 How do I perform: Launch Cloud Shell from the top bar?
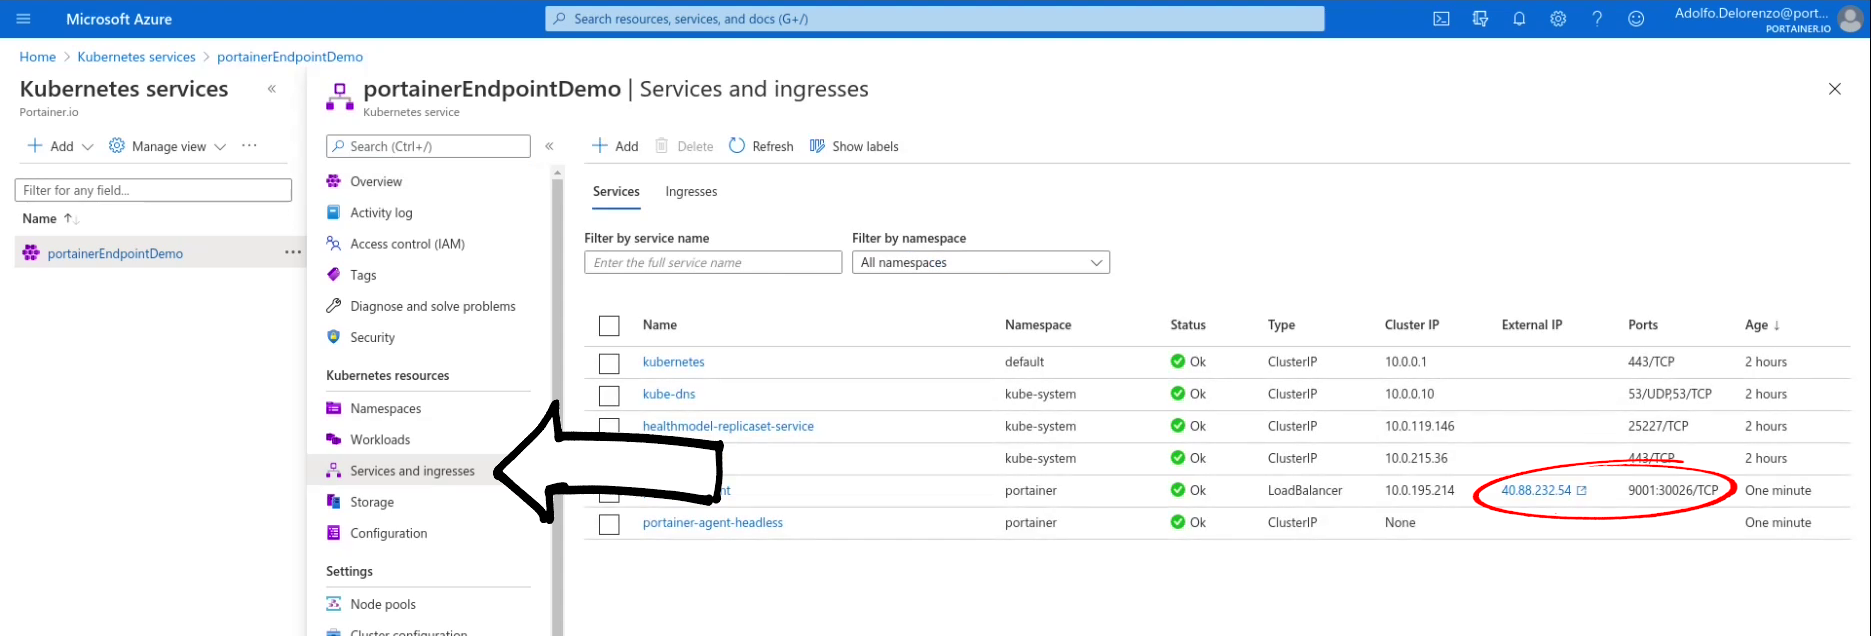click(1441, 19)
